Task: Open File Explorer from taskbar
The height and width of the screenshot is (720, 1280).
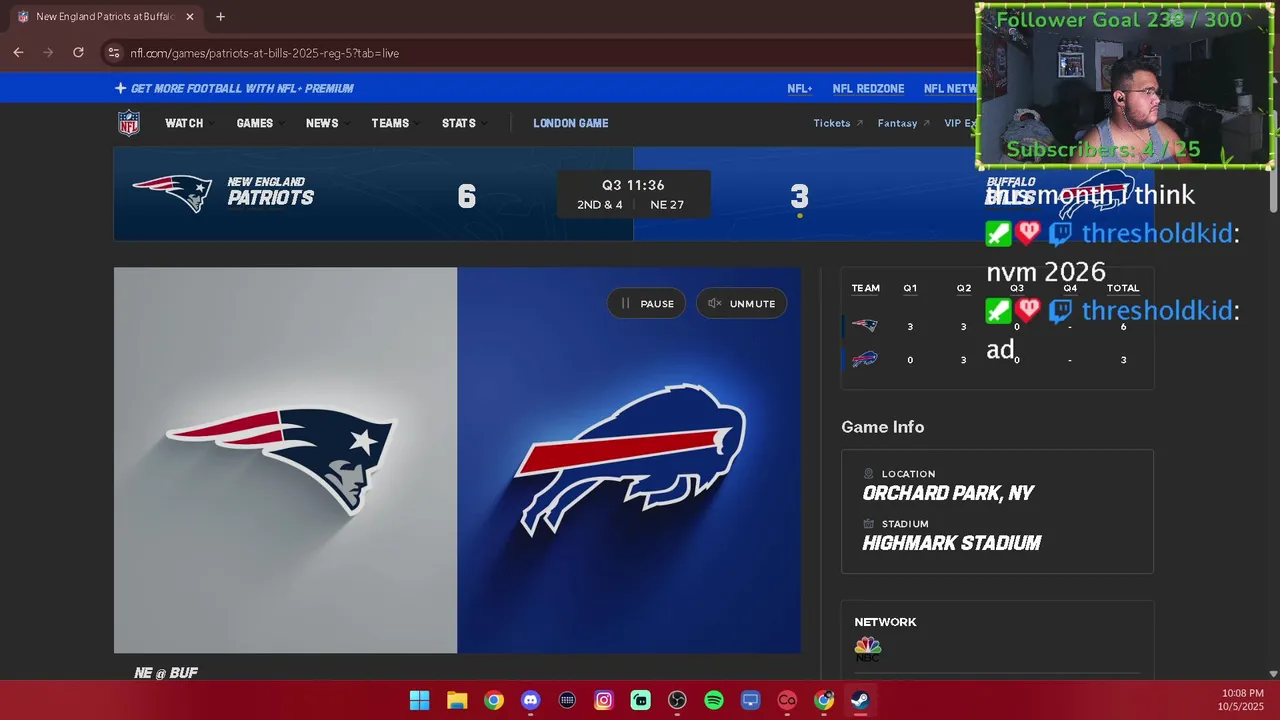Action: point(457,700)
